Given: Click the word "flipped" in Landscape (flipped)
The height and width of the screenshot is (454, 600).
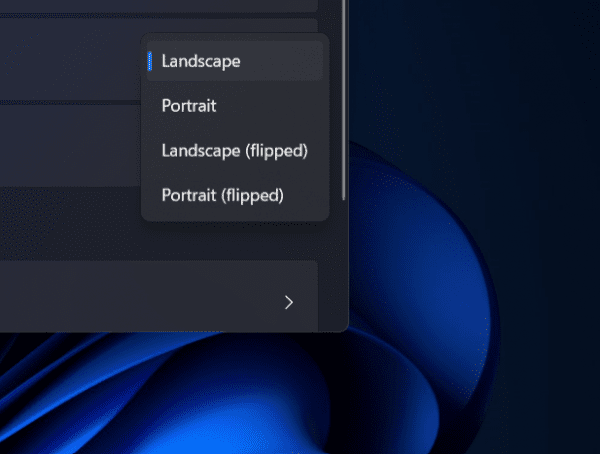Looking at the screenshot, I should click(x=280, y=150).
